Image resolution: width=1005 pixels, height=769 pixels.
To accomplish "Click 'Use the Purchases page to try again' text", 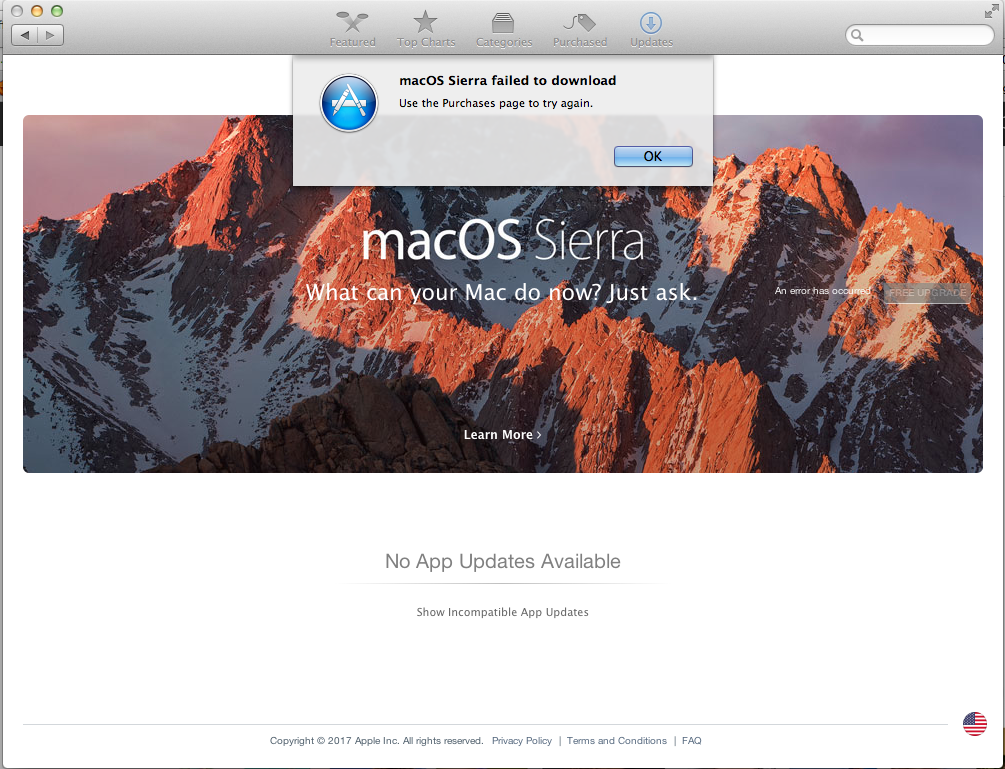I will point(496,103).
